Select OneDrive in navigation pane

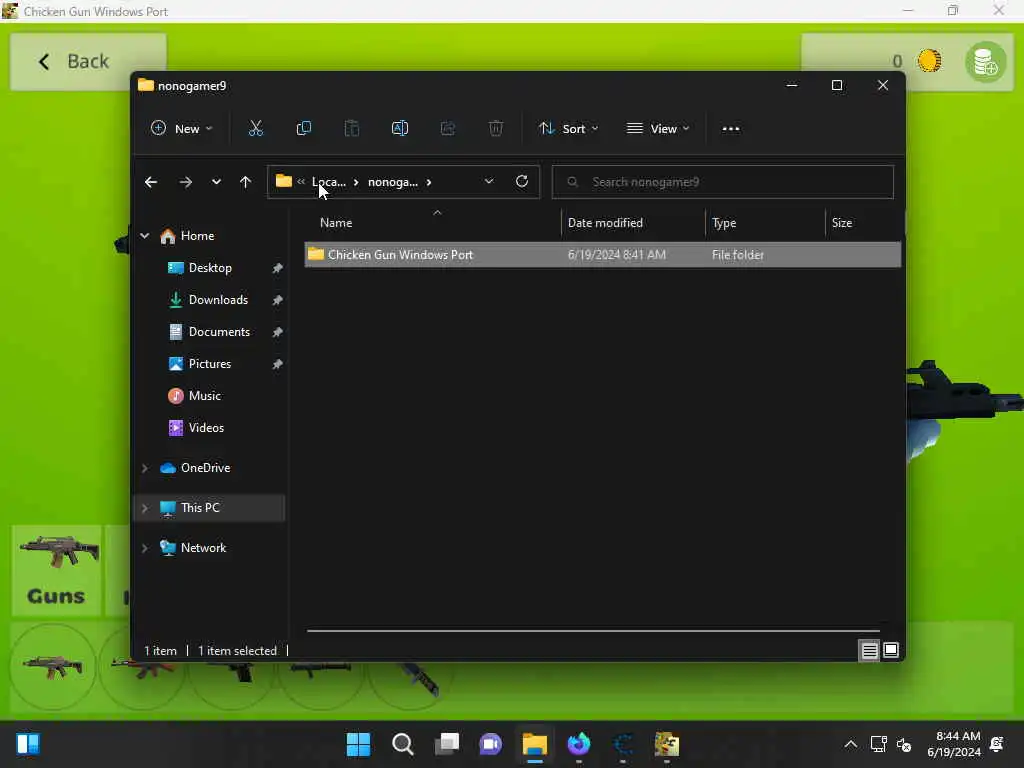click(x=205, y=468)
